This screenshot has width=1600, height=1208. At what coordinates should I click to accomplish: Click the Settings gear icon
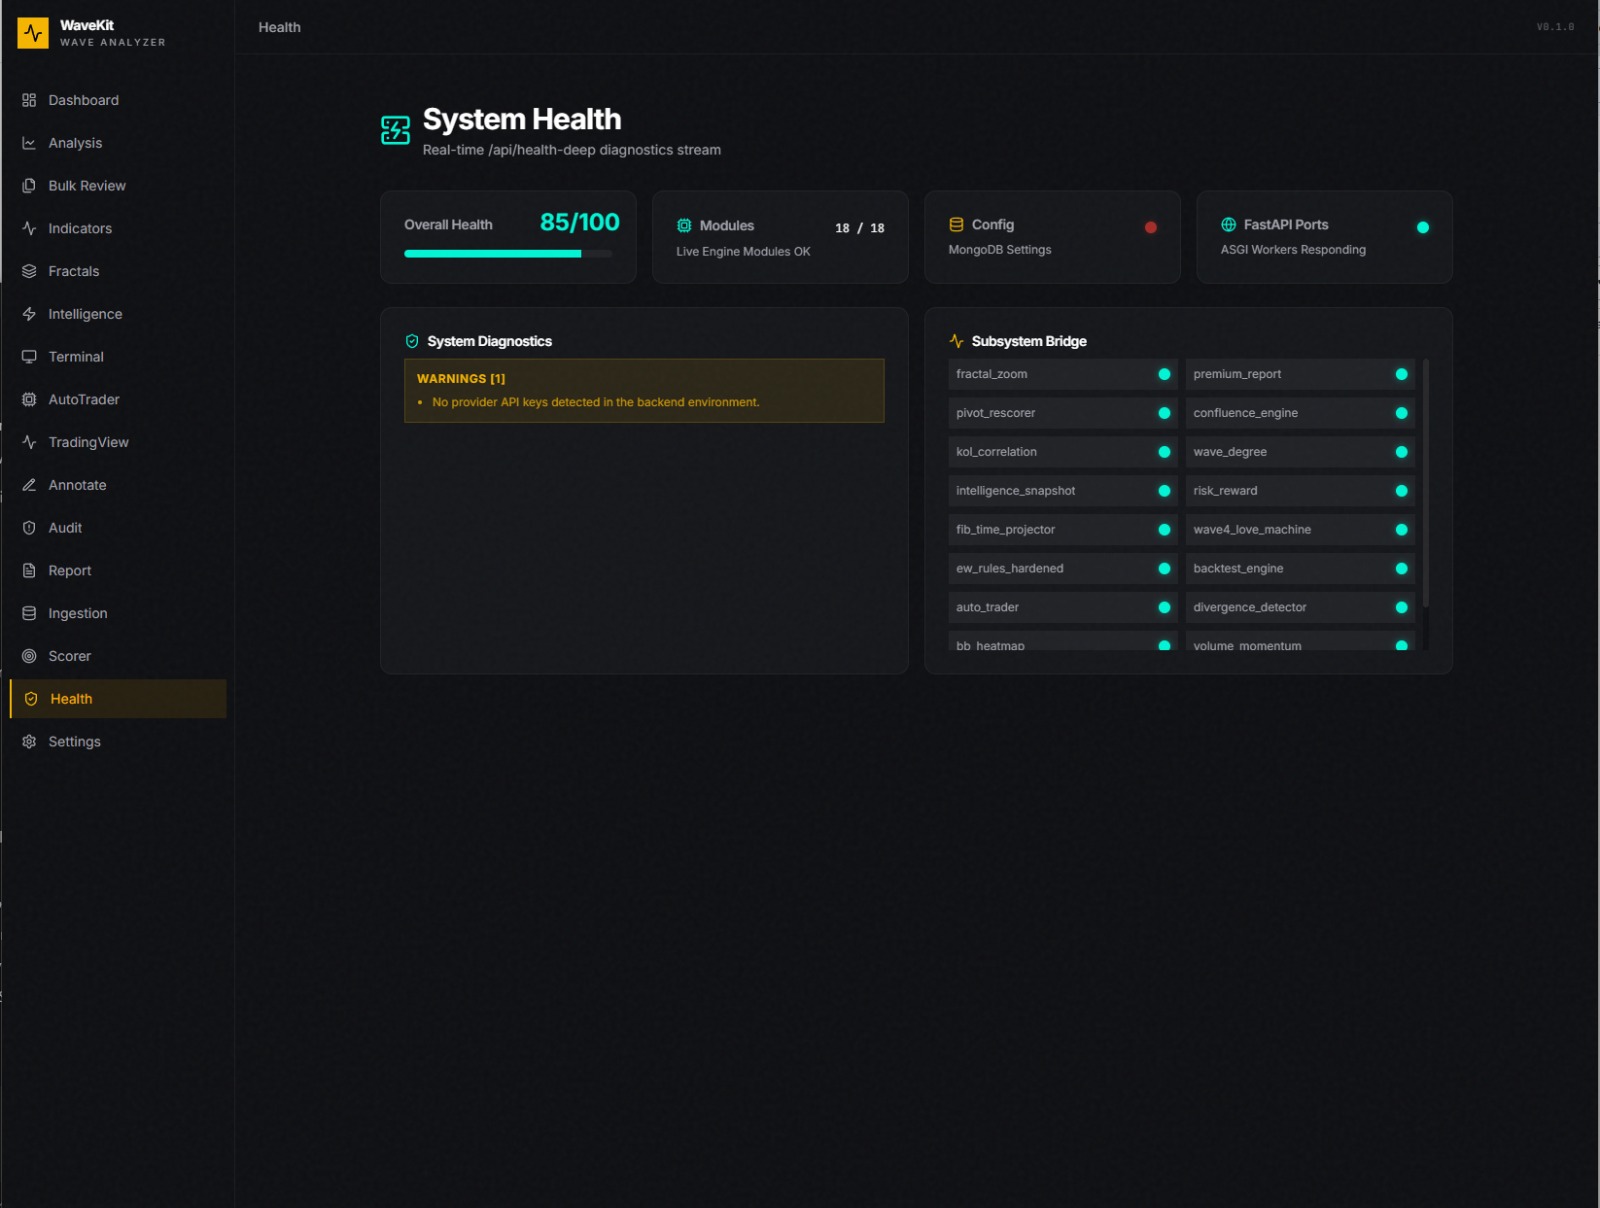point(29,741)
